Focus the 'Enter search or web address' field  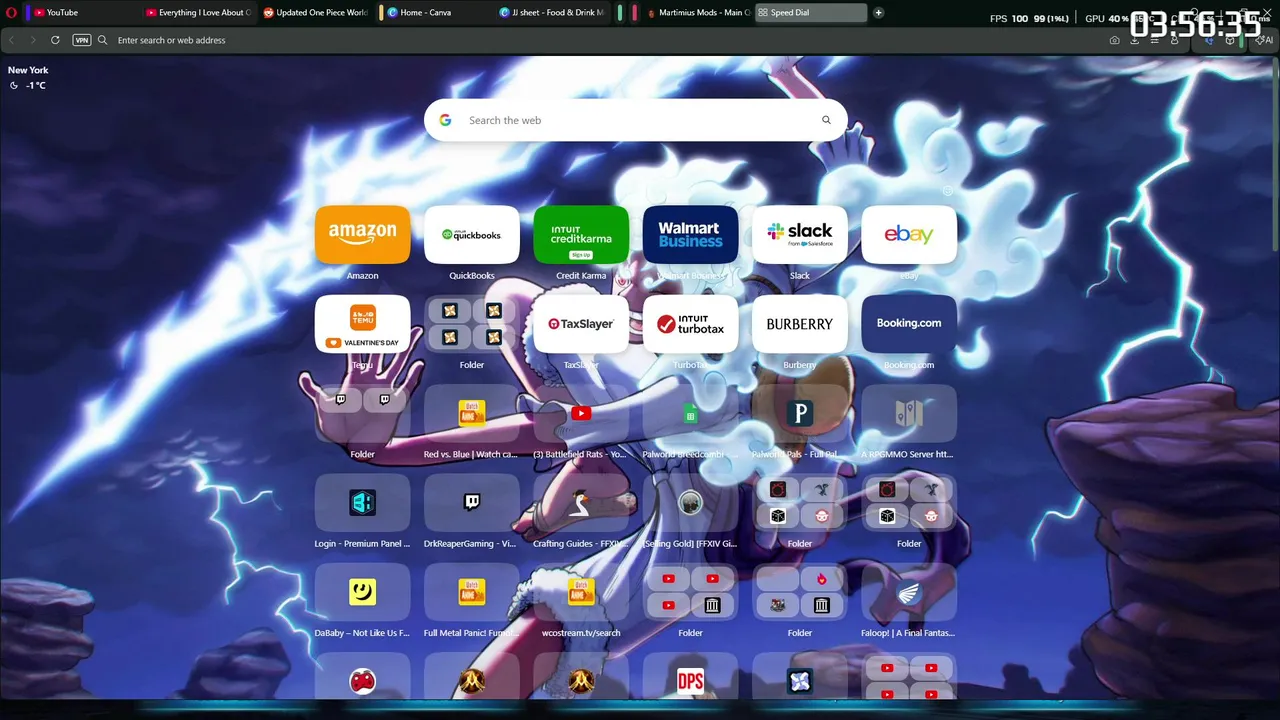click(600, 40)
